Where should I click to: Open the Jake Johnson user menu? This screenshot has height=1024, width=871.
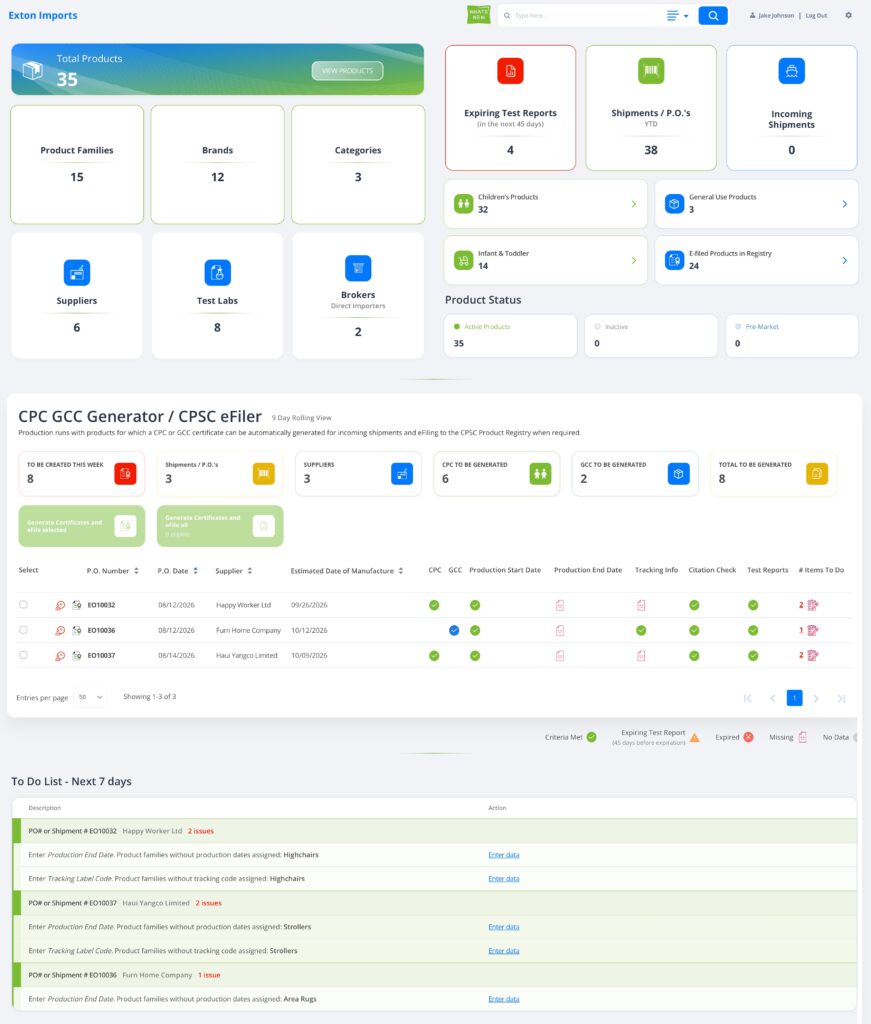coord(772,16)
